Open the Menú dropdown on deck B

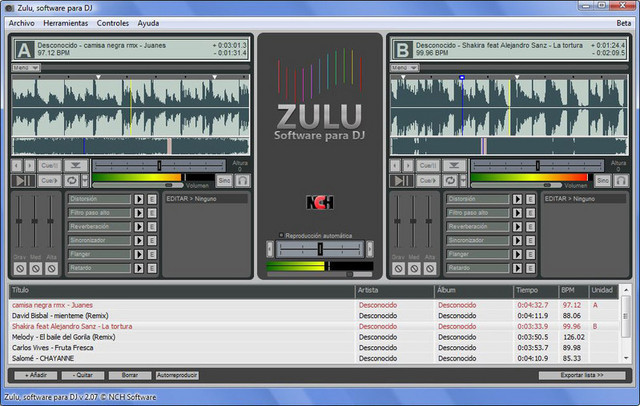[404, 67]
